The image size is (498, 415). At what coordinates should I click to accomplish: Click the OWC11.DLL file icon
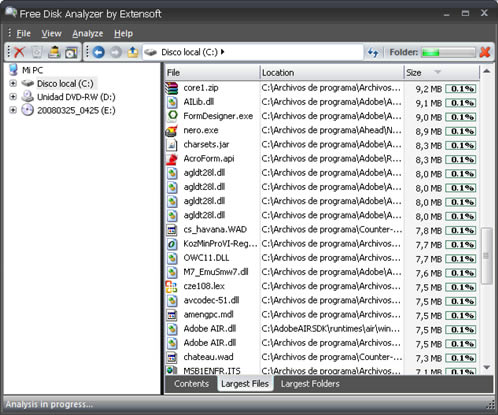[x=172, y=258]
